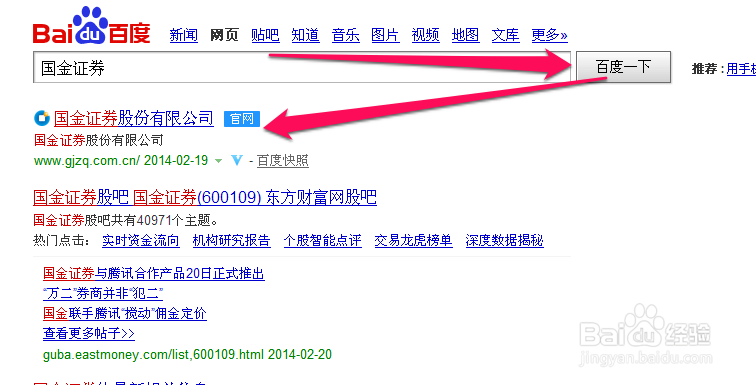Click the blue V verification icon
756x385 pixels.
237,160
